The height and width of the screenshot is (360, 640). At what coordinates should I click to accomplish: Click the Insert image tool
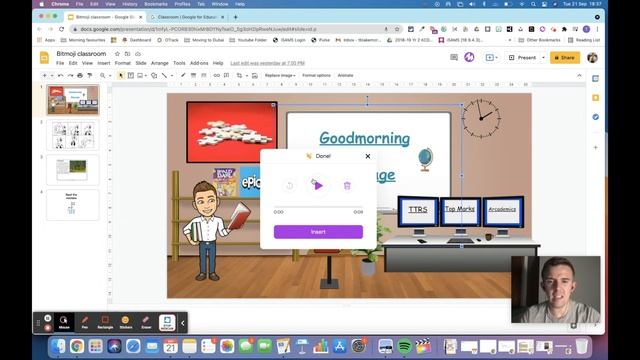click(140, 76)
